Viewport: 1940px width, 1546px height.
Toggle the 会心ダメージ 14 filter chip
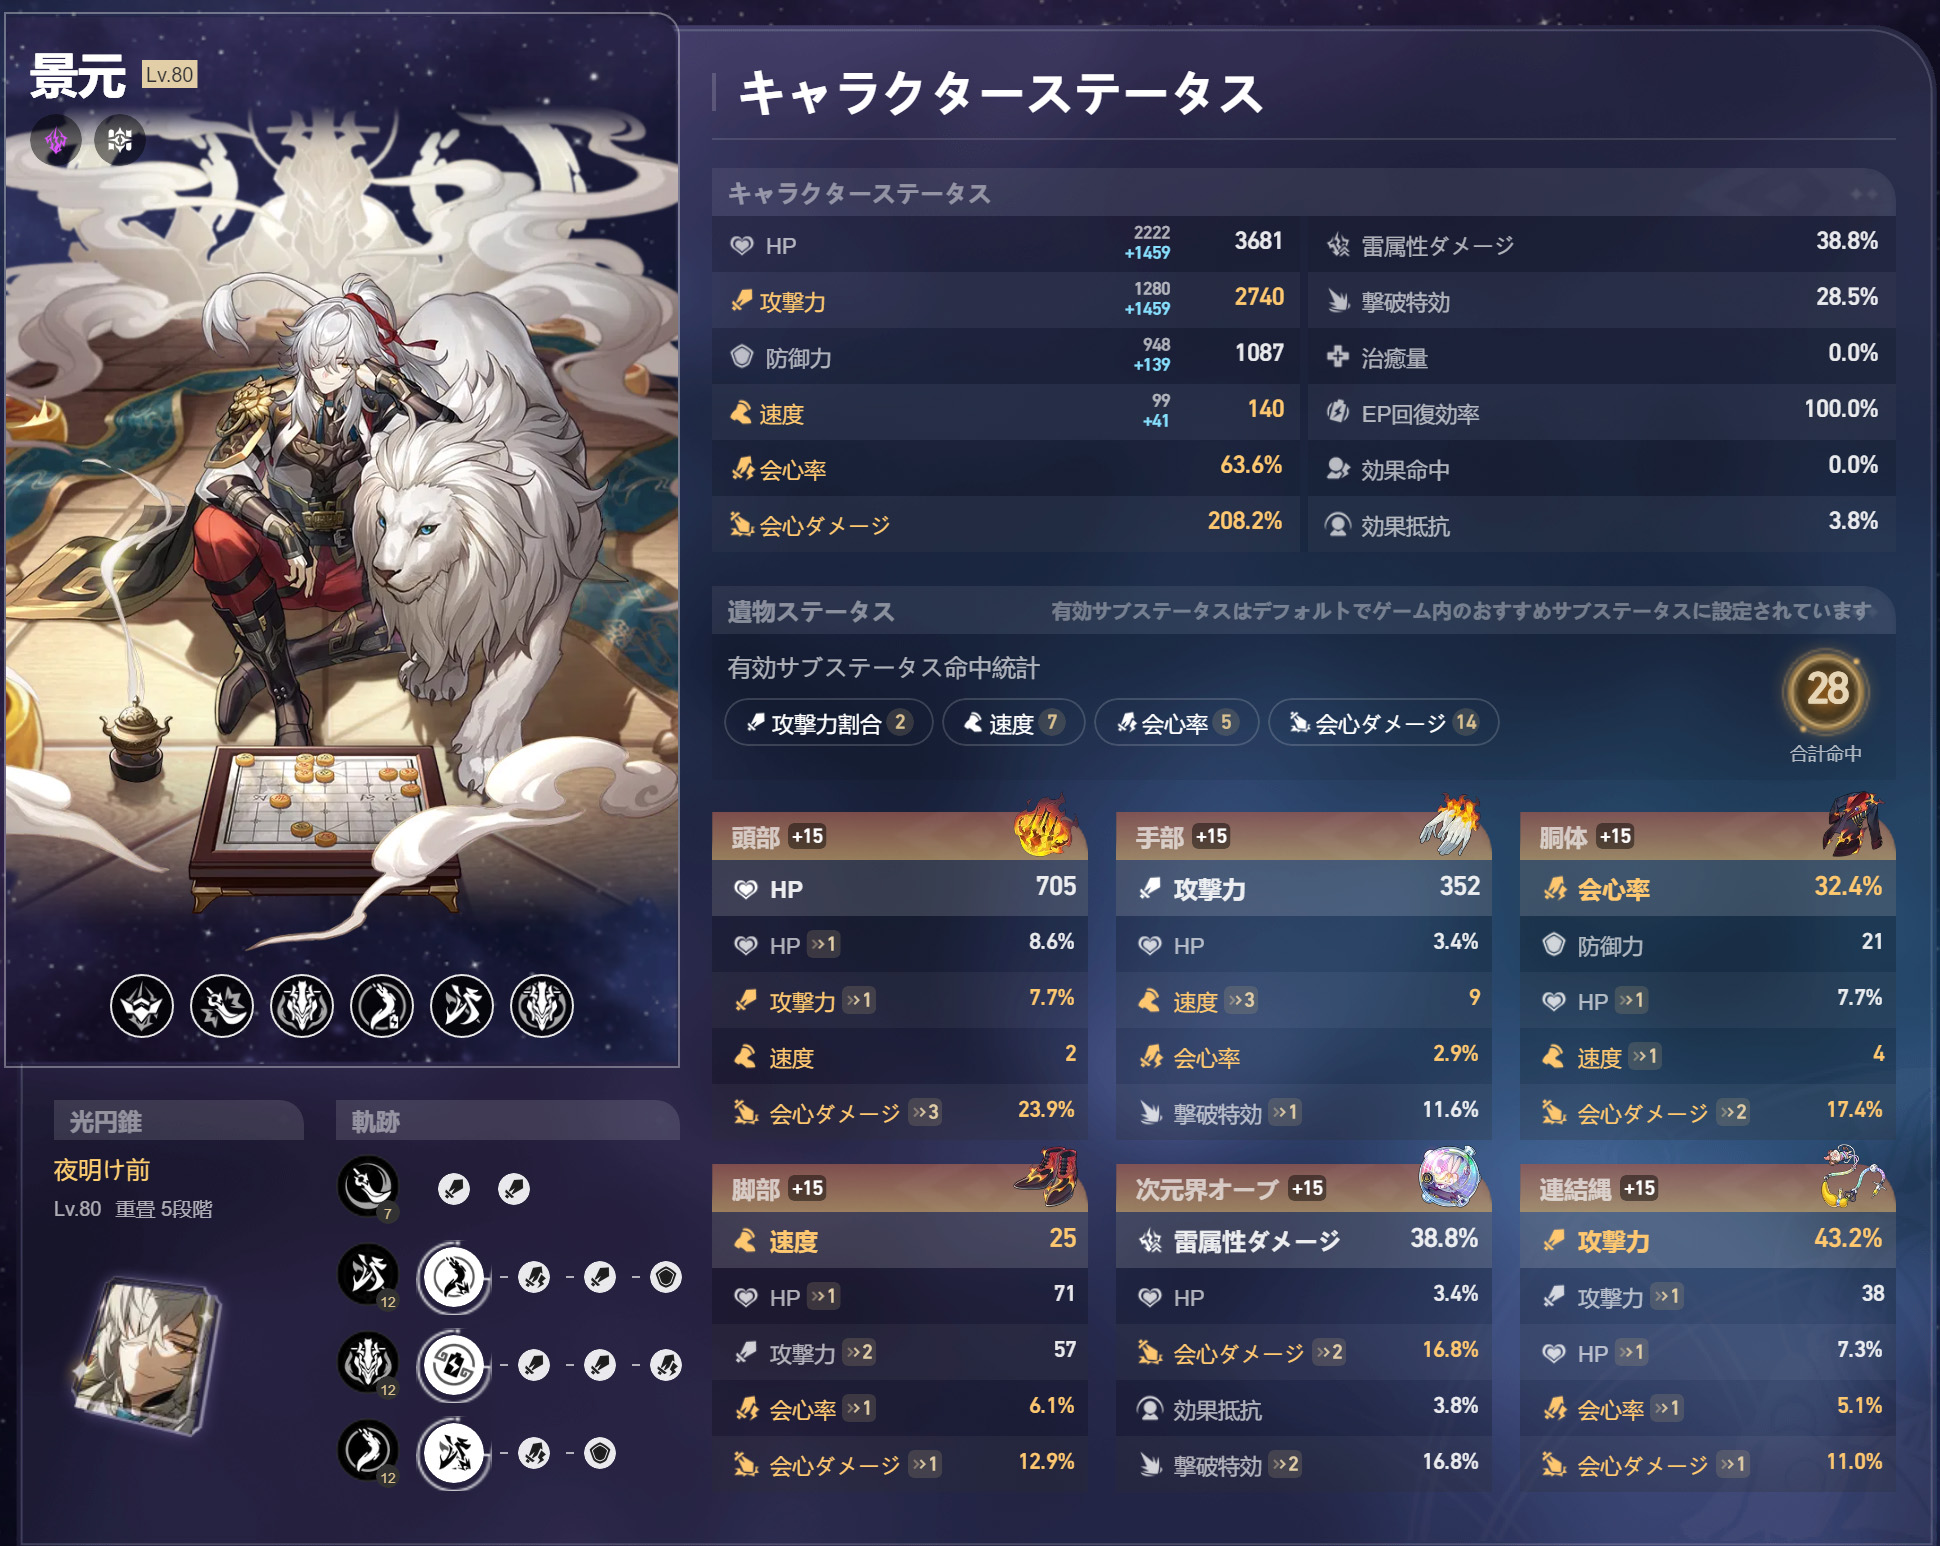[1383, 722]
